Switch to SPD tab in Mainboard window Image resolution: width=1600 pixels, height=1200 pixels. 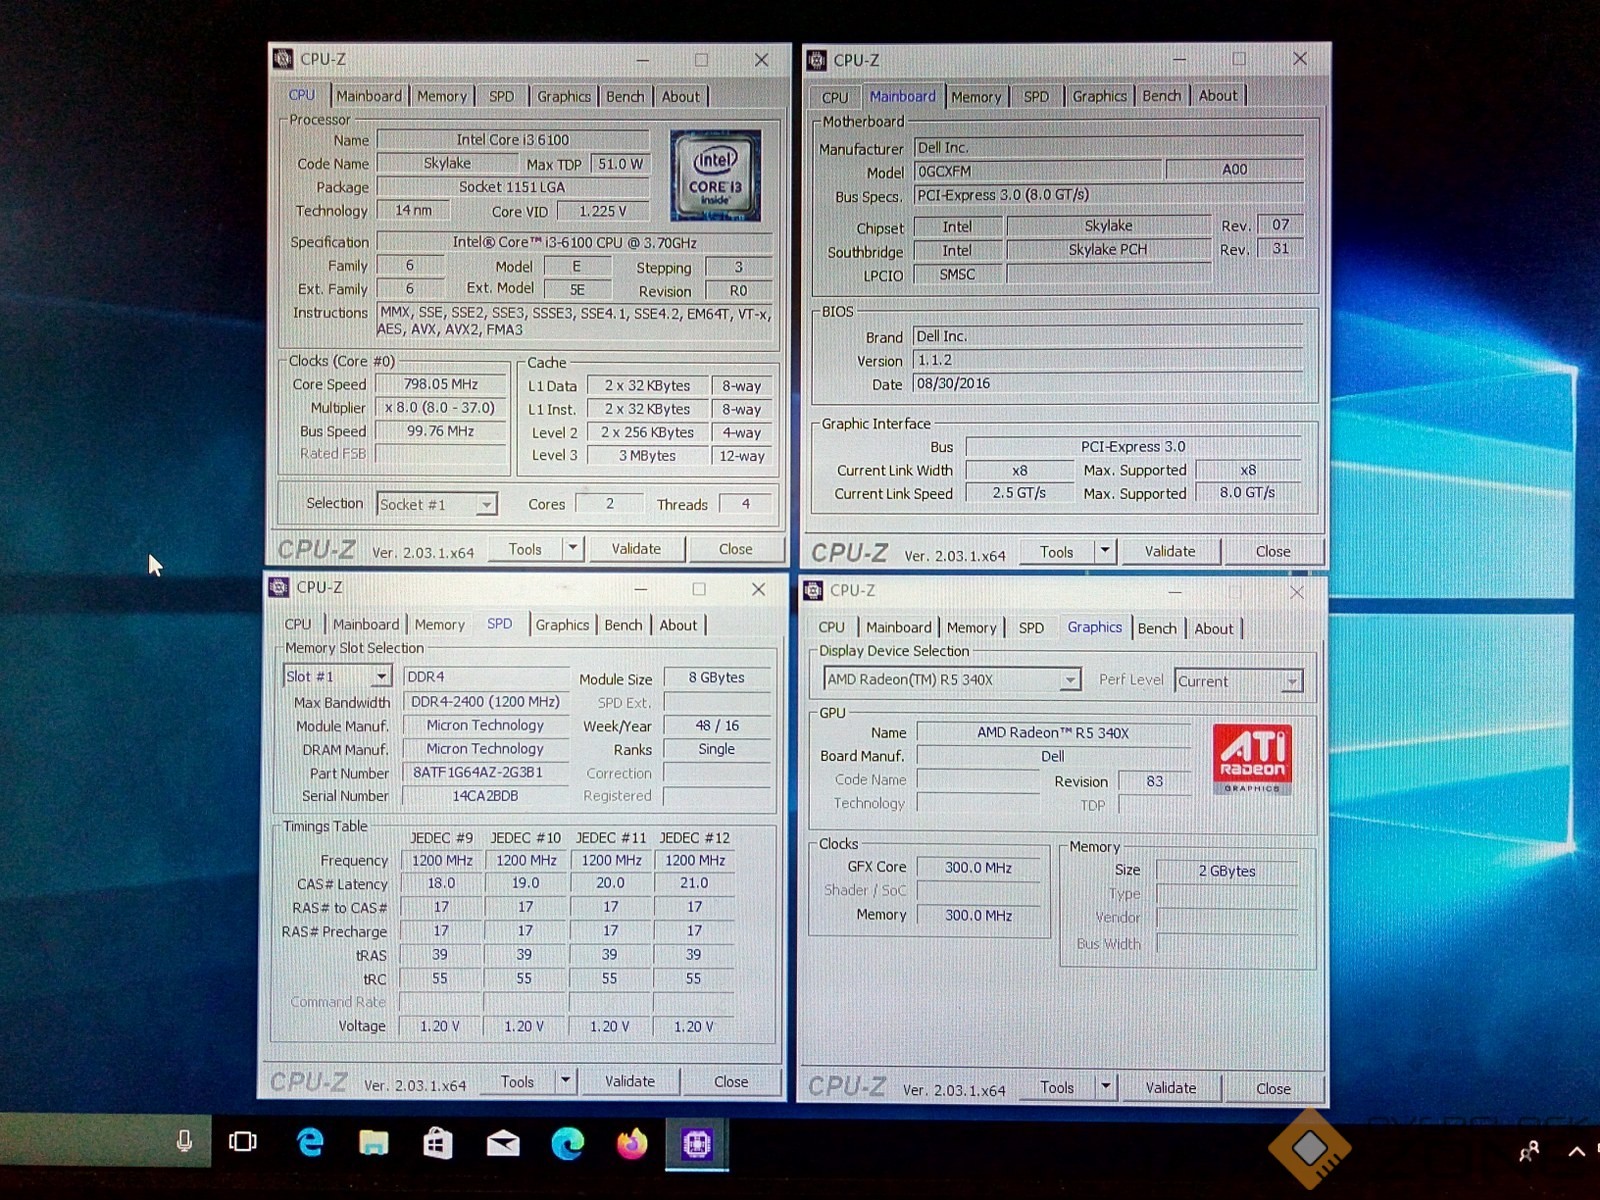click(x=1036, y=96)
